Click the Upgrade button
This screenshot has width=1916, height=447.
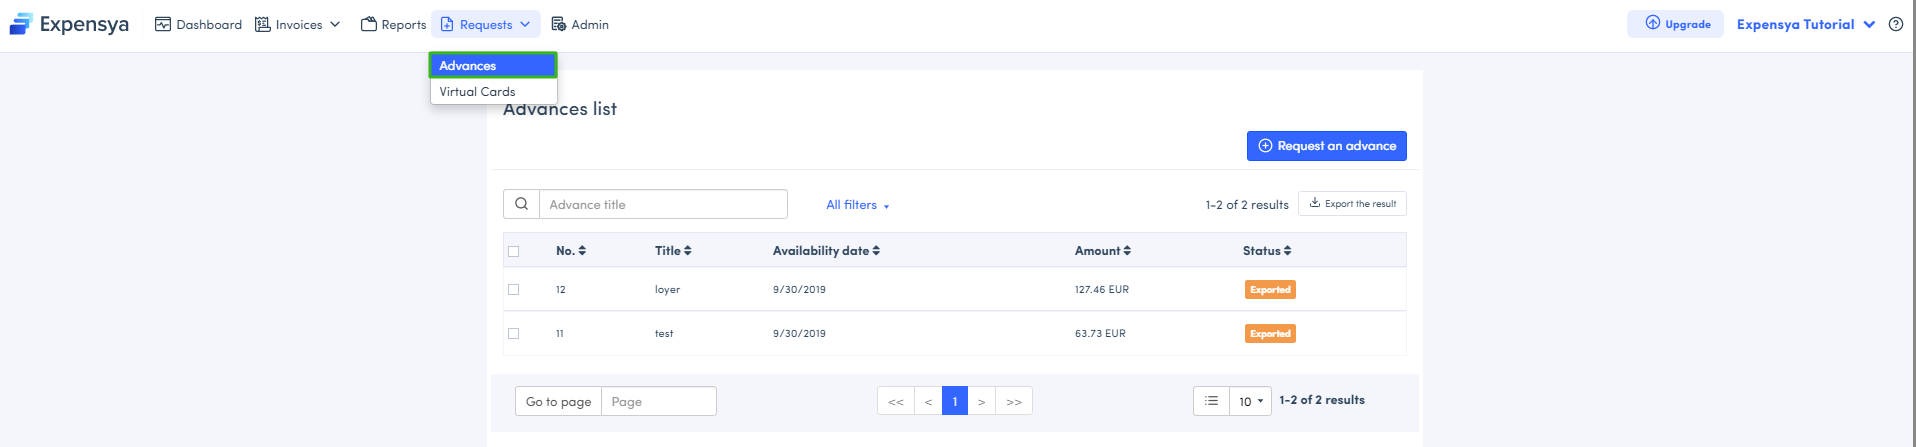tap(1676, 24)
